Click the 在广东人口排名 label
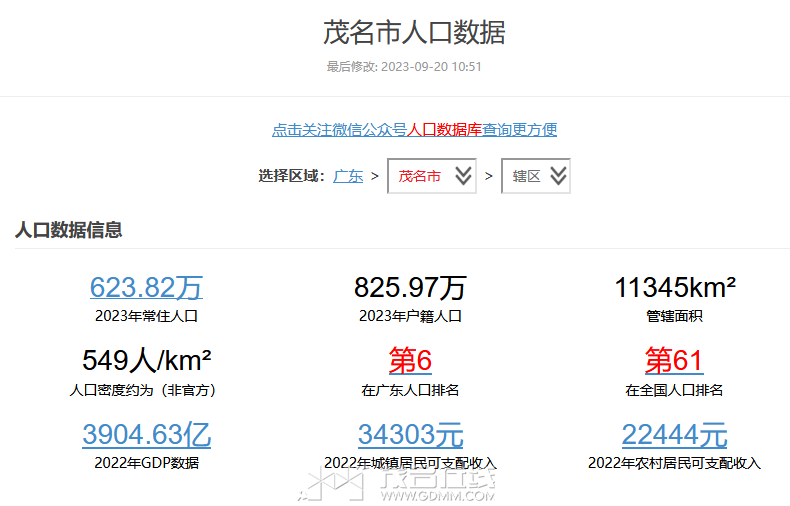This screenshot has width=790, height=506. pyautogui.click(x=410, y=390)
